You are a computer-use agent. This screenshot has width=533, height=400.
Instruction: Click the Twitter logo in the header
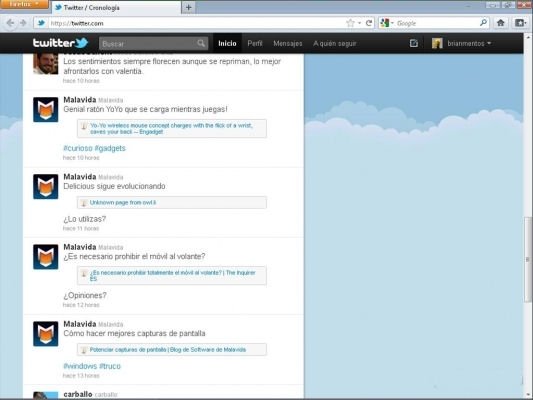coord(60,43)
